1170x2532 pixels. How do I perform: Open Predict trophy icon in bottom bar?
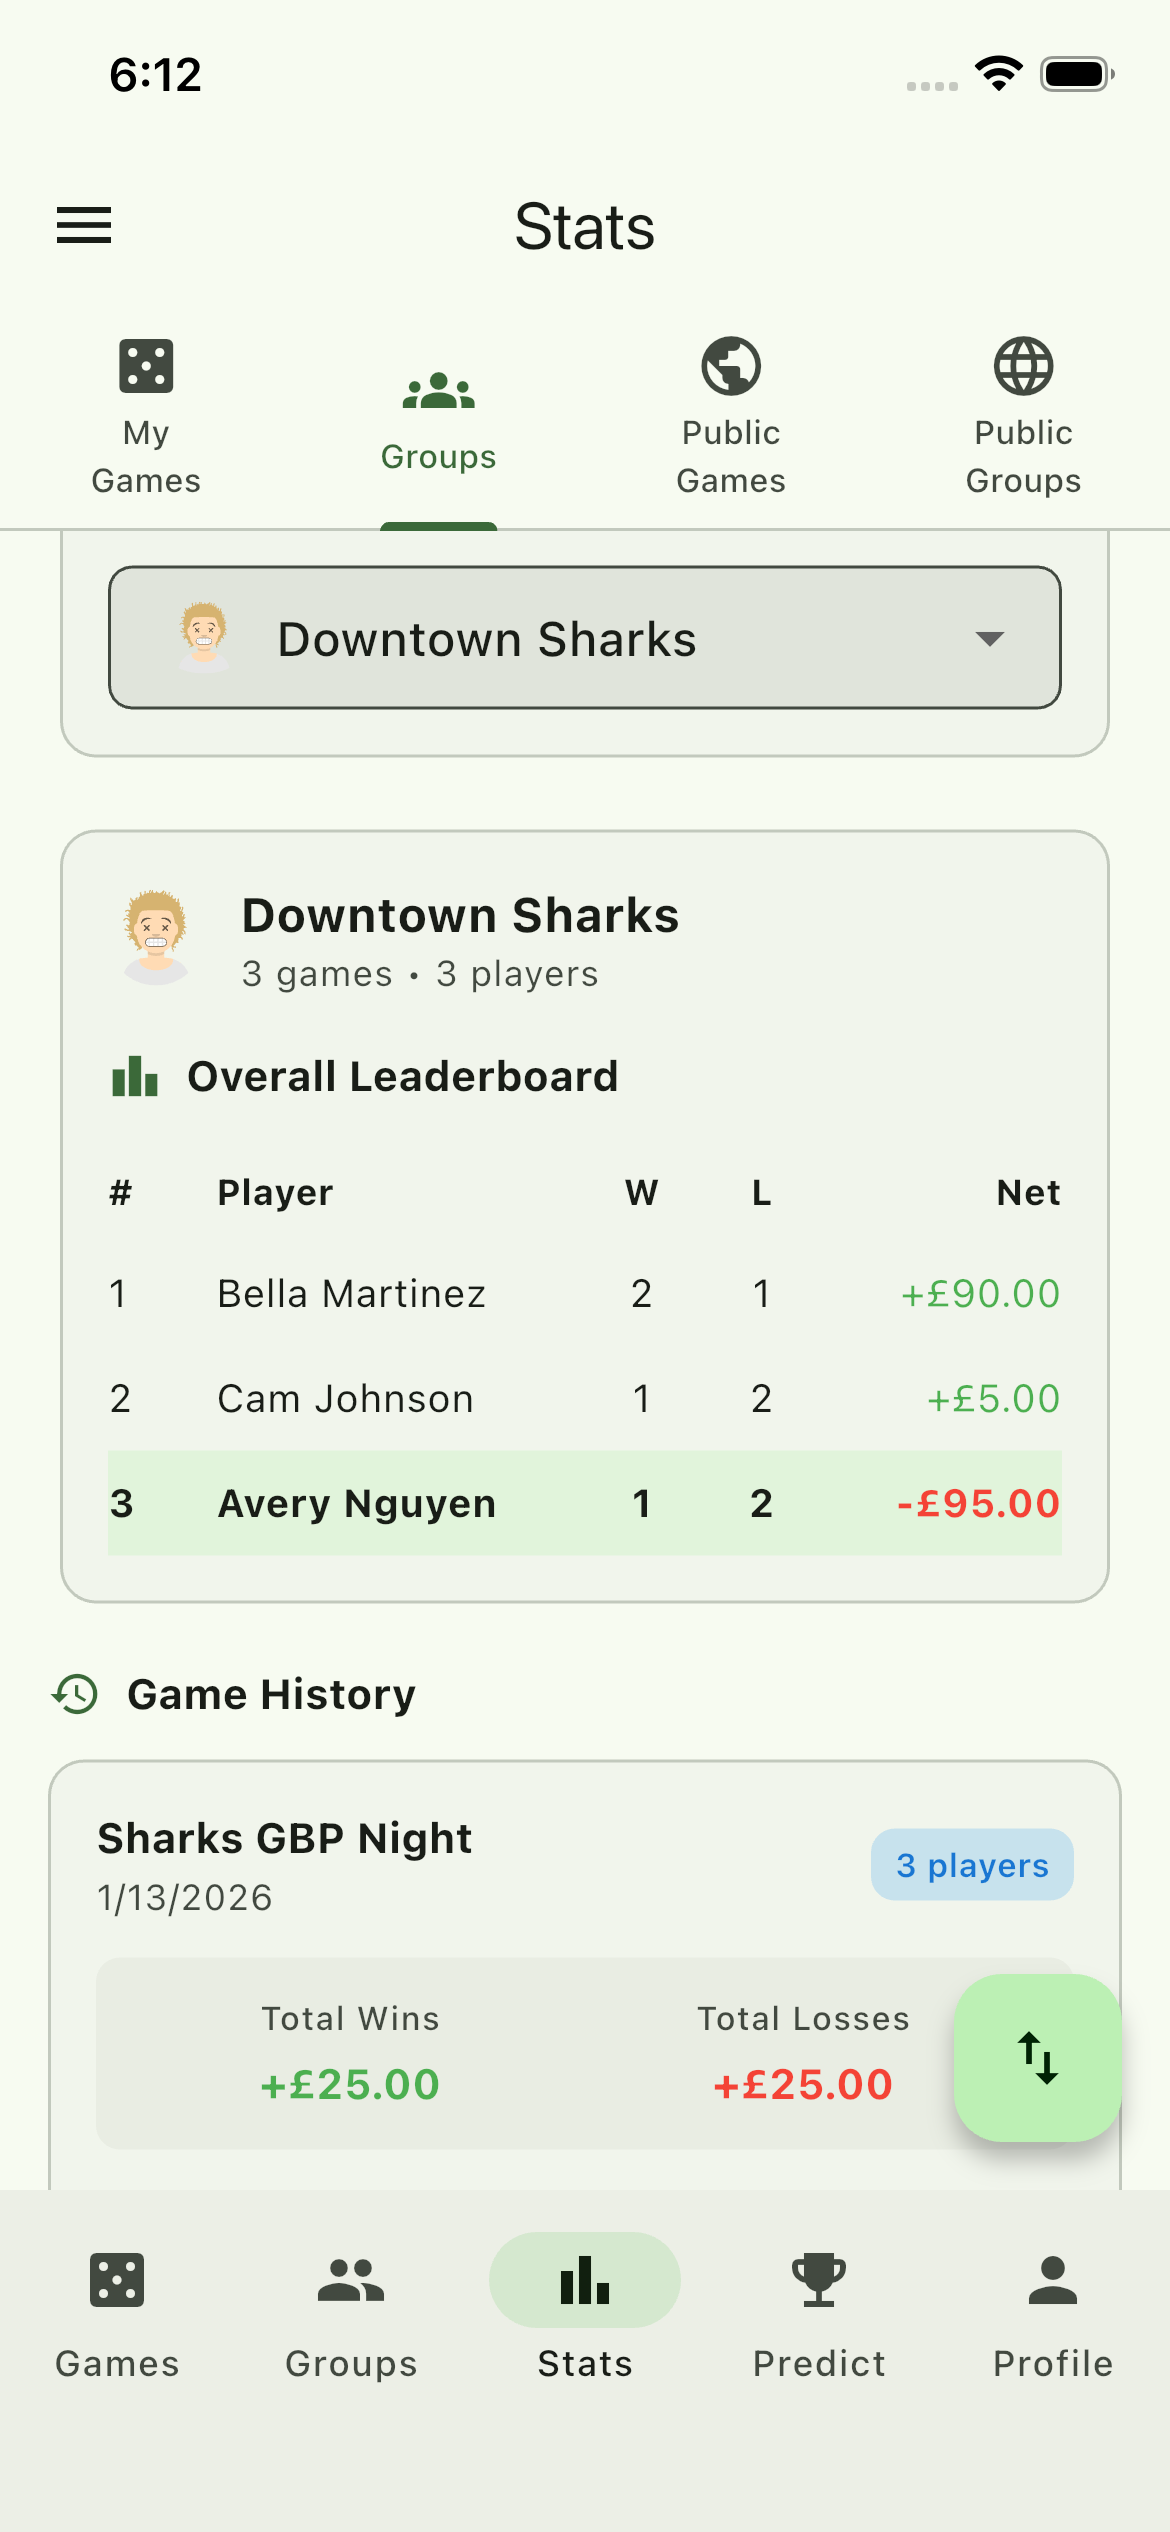(x=819, y=2279)
